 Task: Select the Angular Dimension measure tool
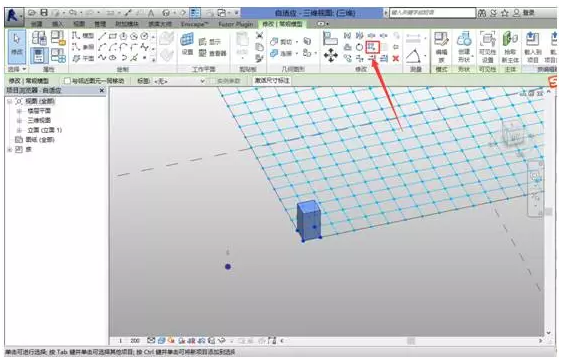(x=414, y=56)
